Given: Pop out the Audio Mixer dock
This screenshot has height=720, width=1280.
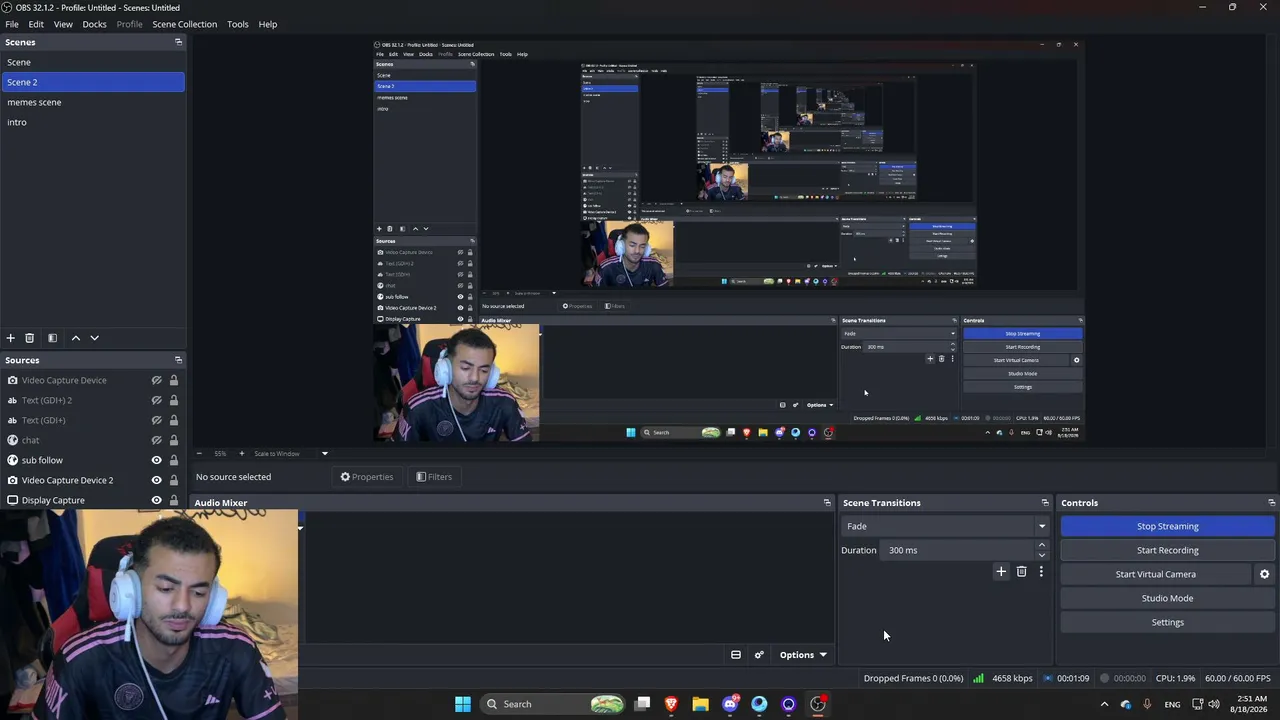Looking at the screenshot, I should pyautogui.click(x=827, y=503).
